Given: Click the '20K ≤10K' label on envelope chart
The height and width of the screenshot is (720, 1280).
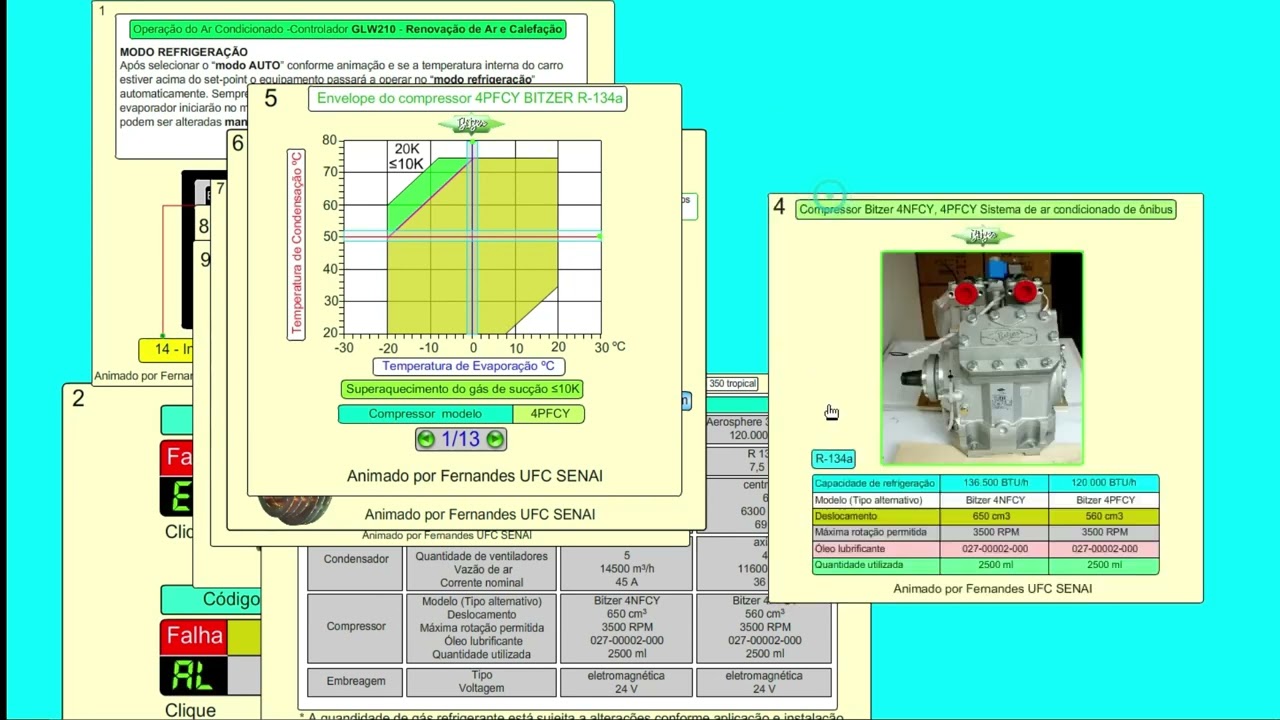Looking at the screenshot, I should [406, 157].
